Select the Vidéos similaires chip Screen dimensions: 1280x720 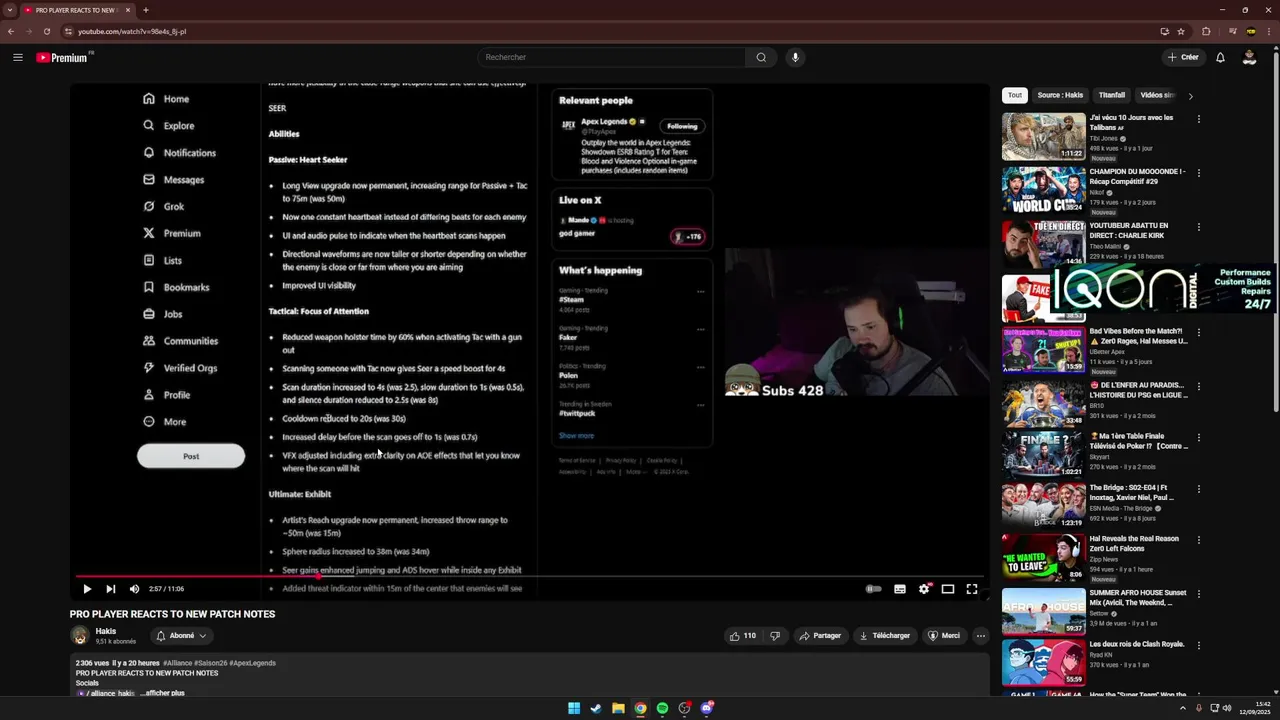[x=1157, y=95]
